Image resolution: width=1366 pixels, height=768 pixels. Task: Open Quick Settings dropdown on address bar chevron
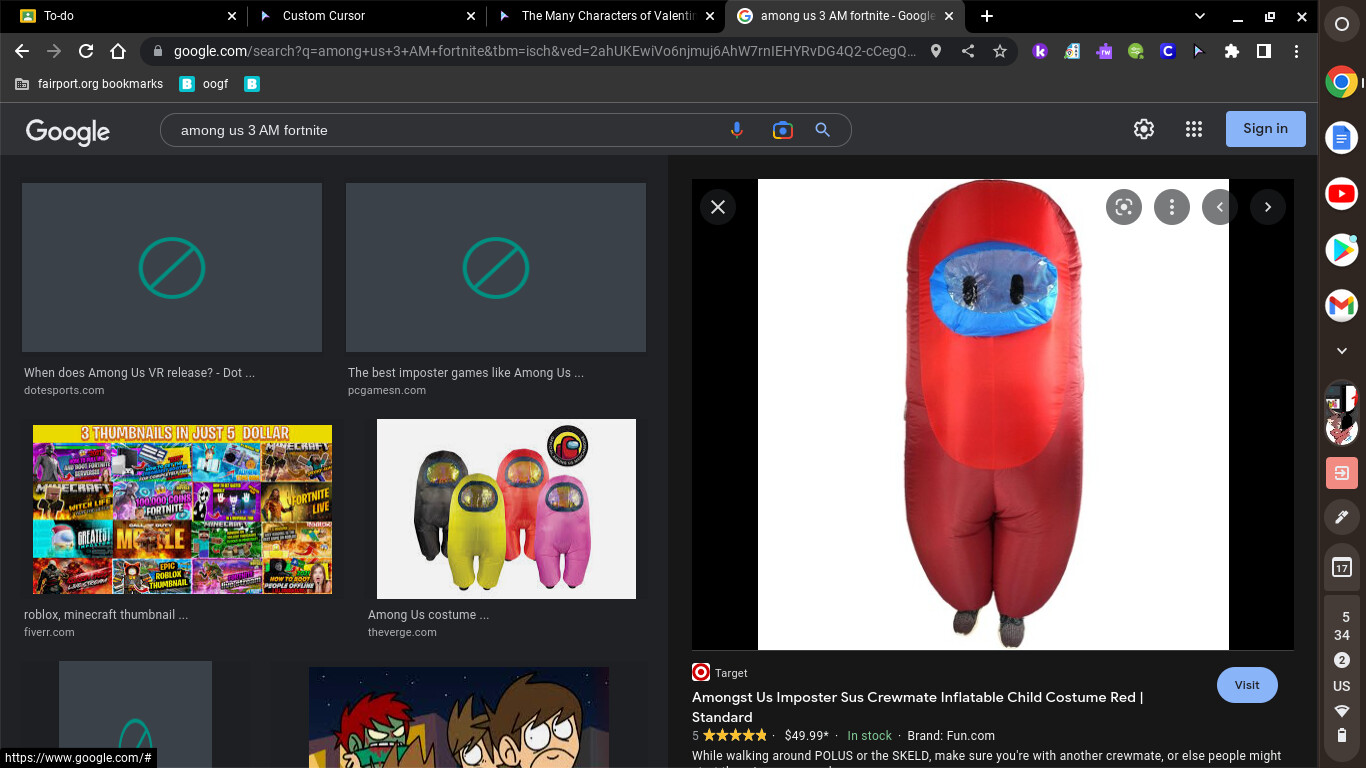1198,16
